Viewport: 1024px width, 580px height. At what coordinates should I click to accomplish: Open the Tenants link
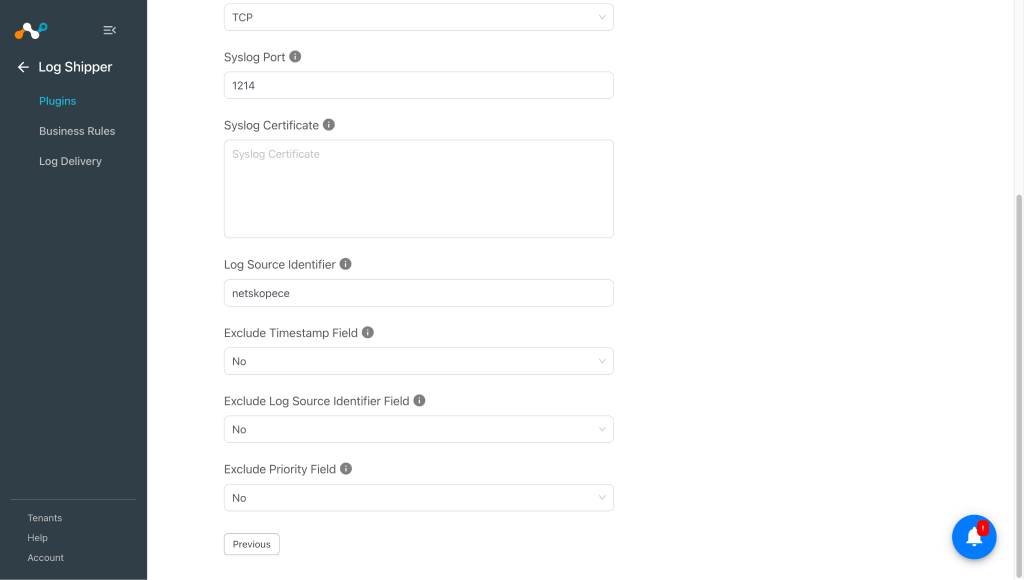coord(44,518)
